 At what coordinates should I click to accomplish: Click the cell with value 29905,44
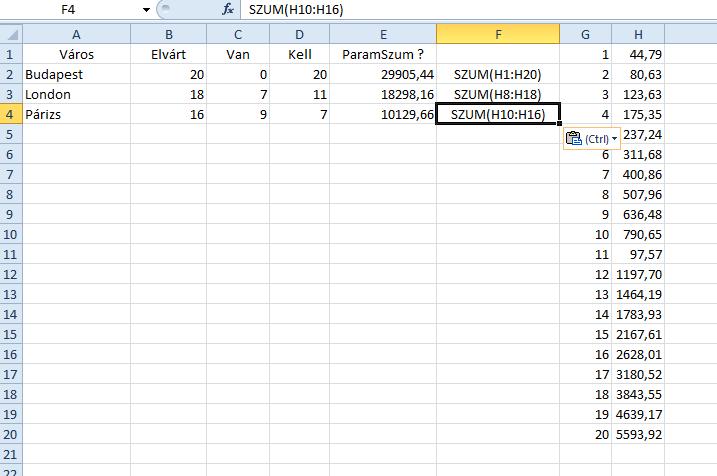click(x=383, y=75)
